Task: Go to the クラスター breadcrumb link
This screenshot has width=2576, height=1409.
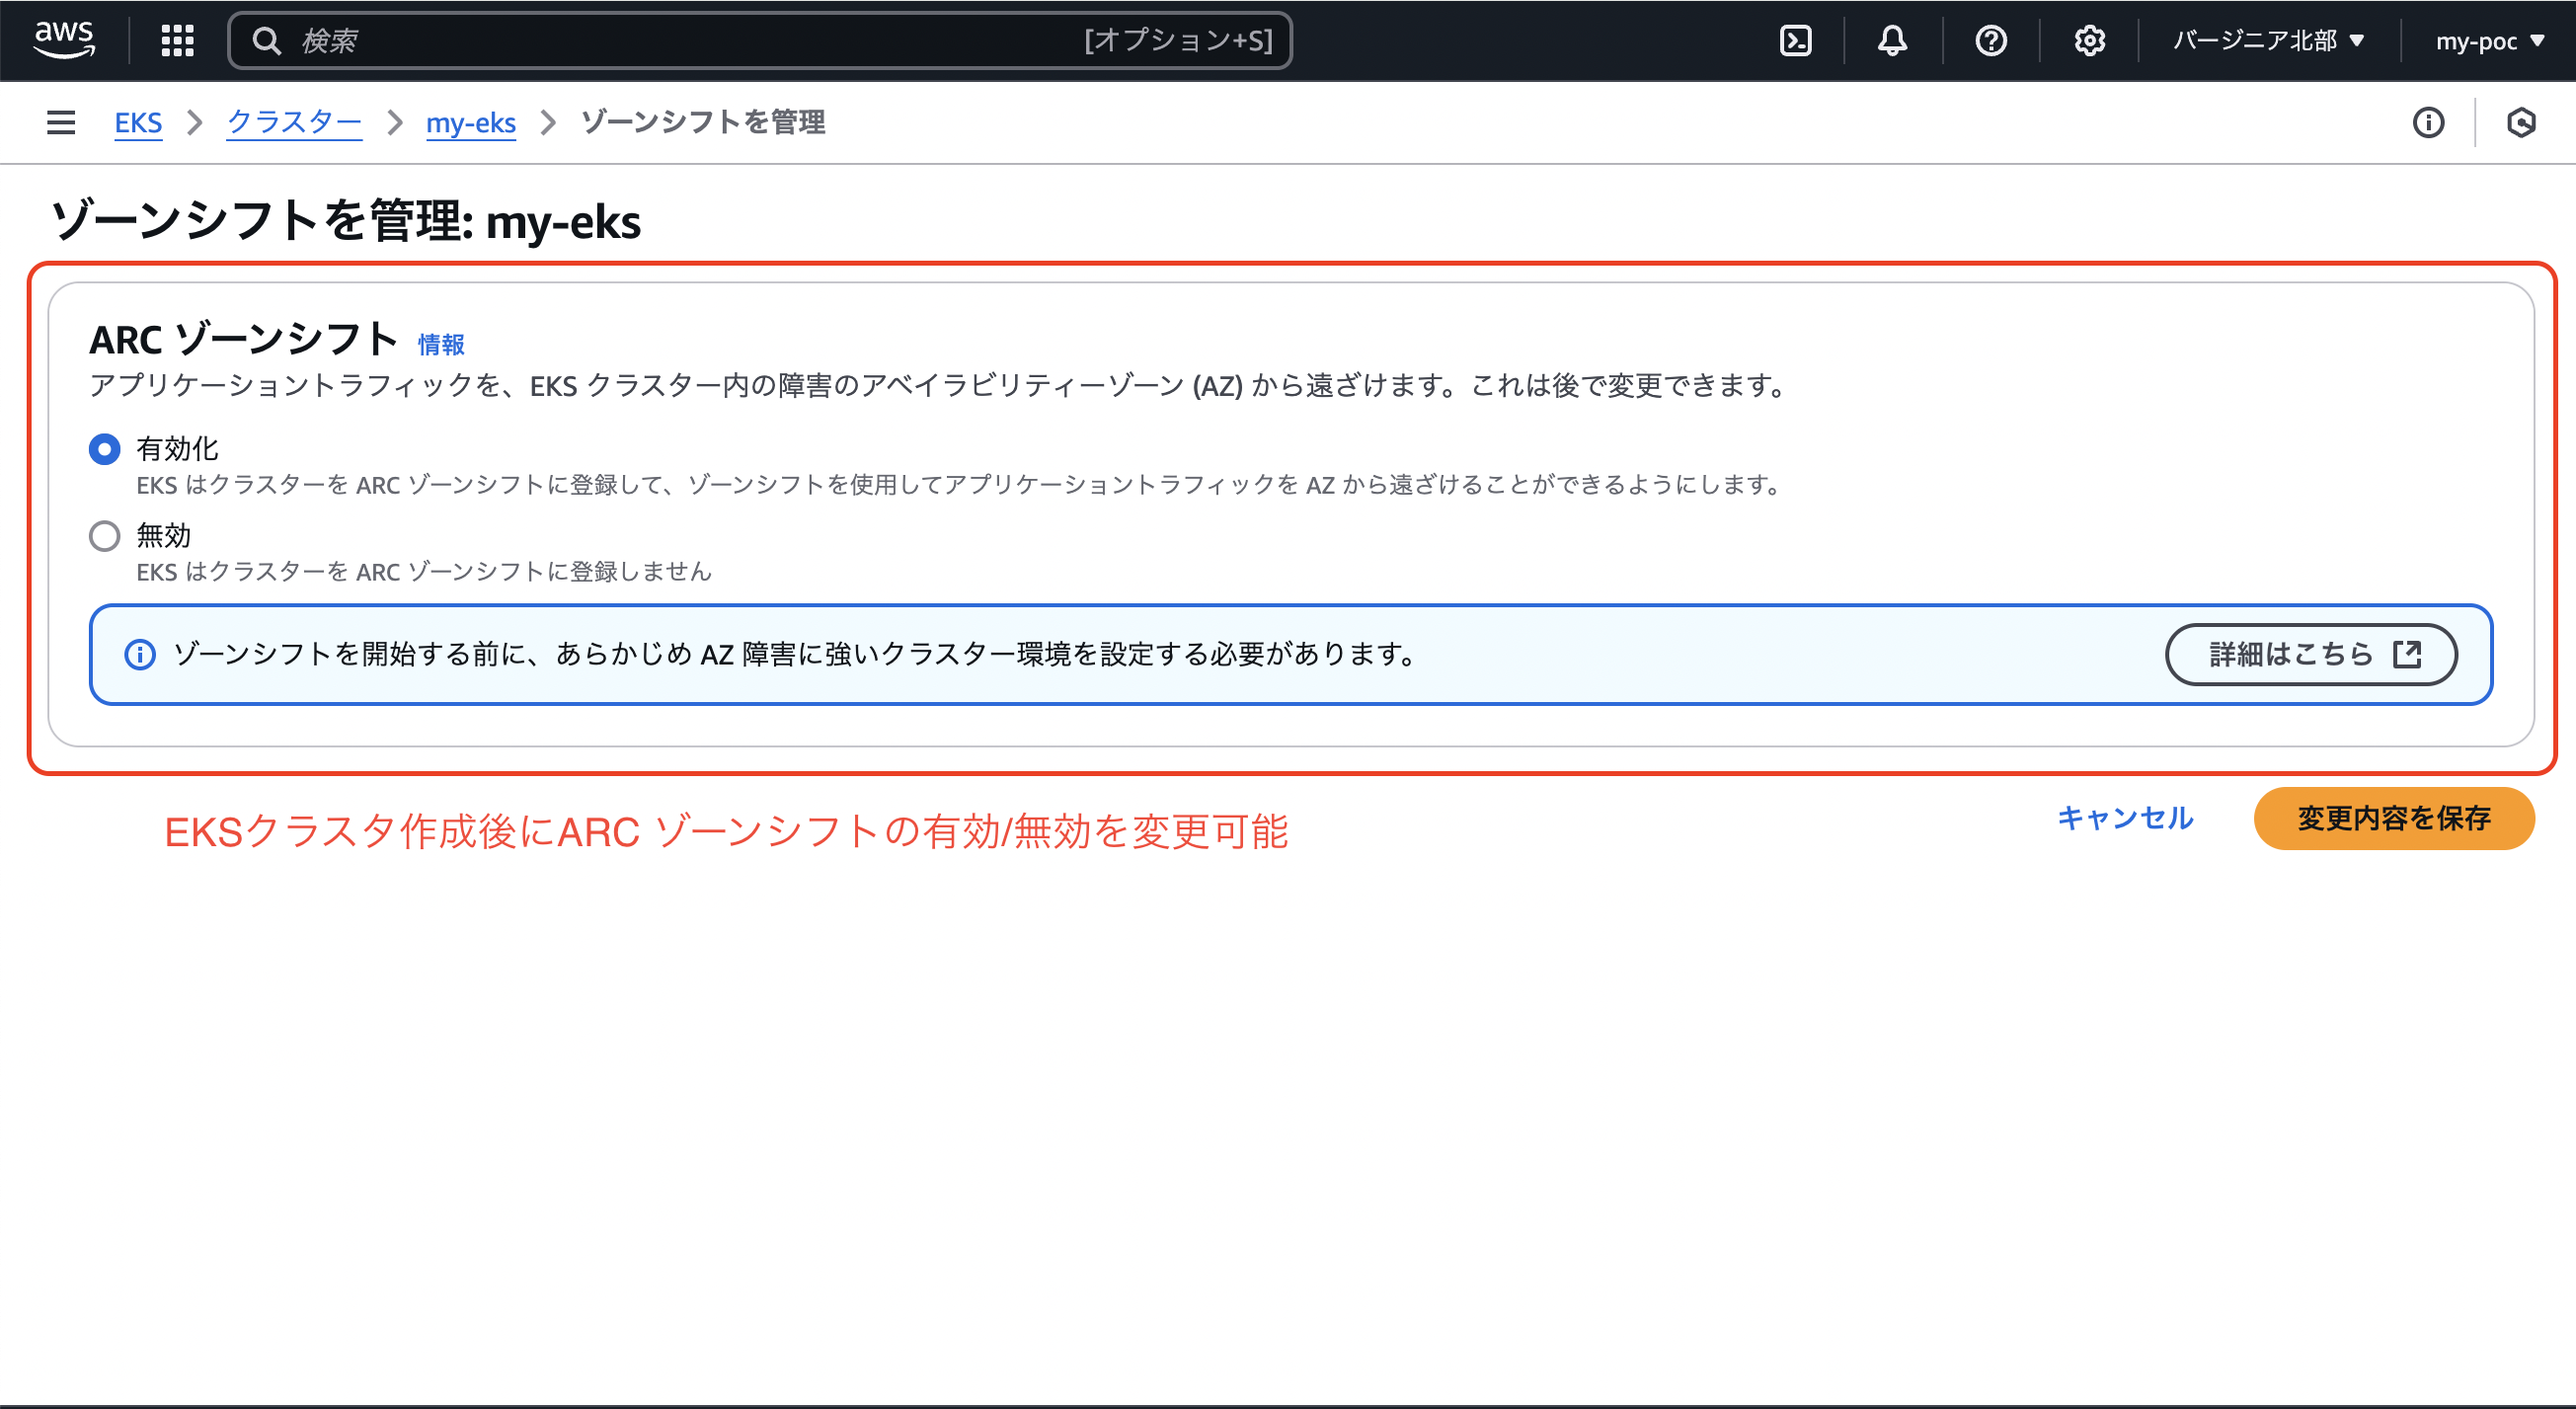Action: click(x=294, y=122)
